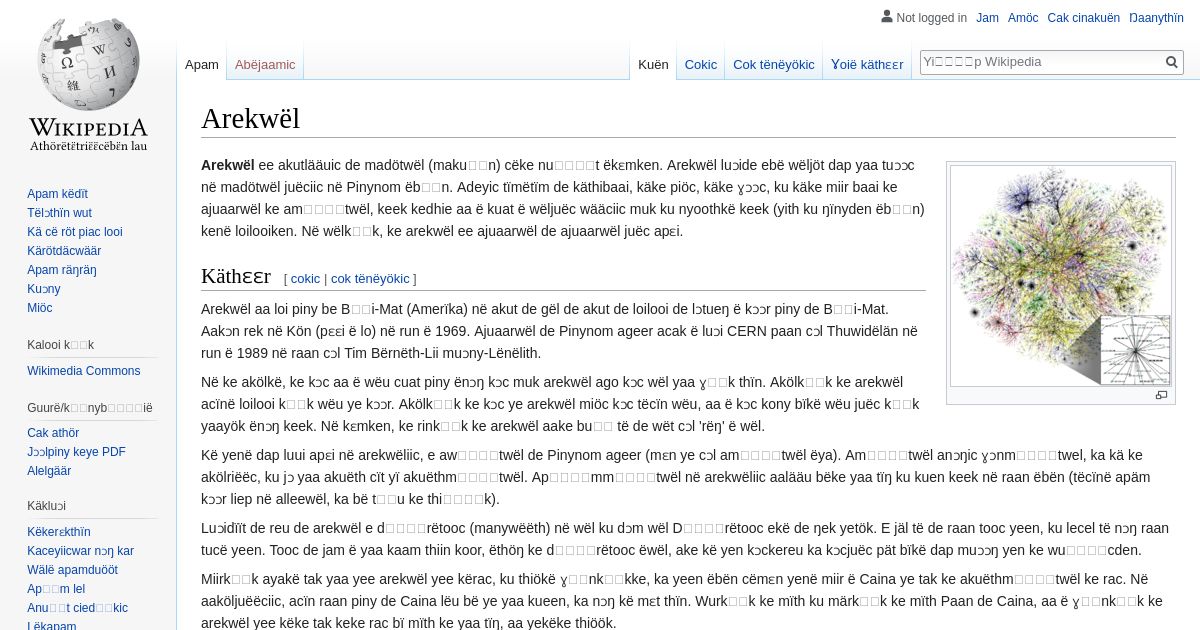Click the user icon beside Not logged in
Screen dimensions: 1200x630
[886, 16]
